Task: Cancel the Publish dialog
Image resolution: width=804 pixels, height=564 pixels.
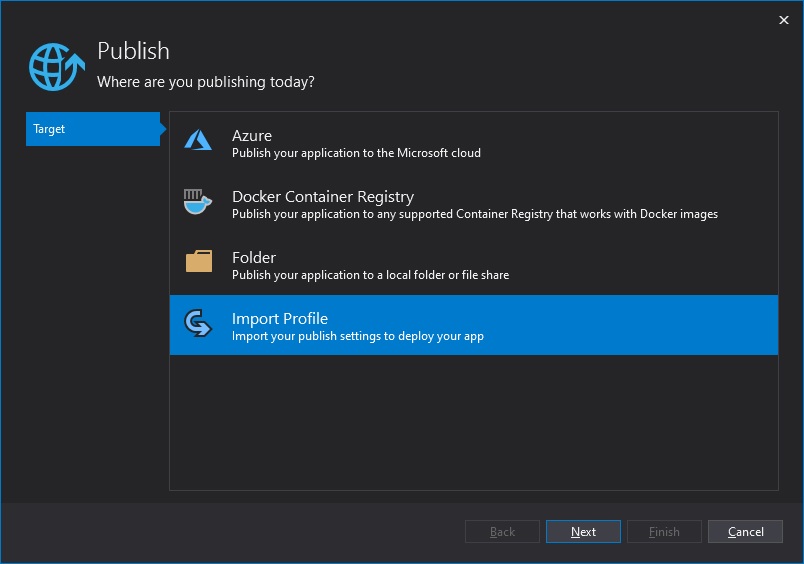Action: pyautogui.click(x=746, y=532)
